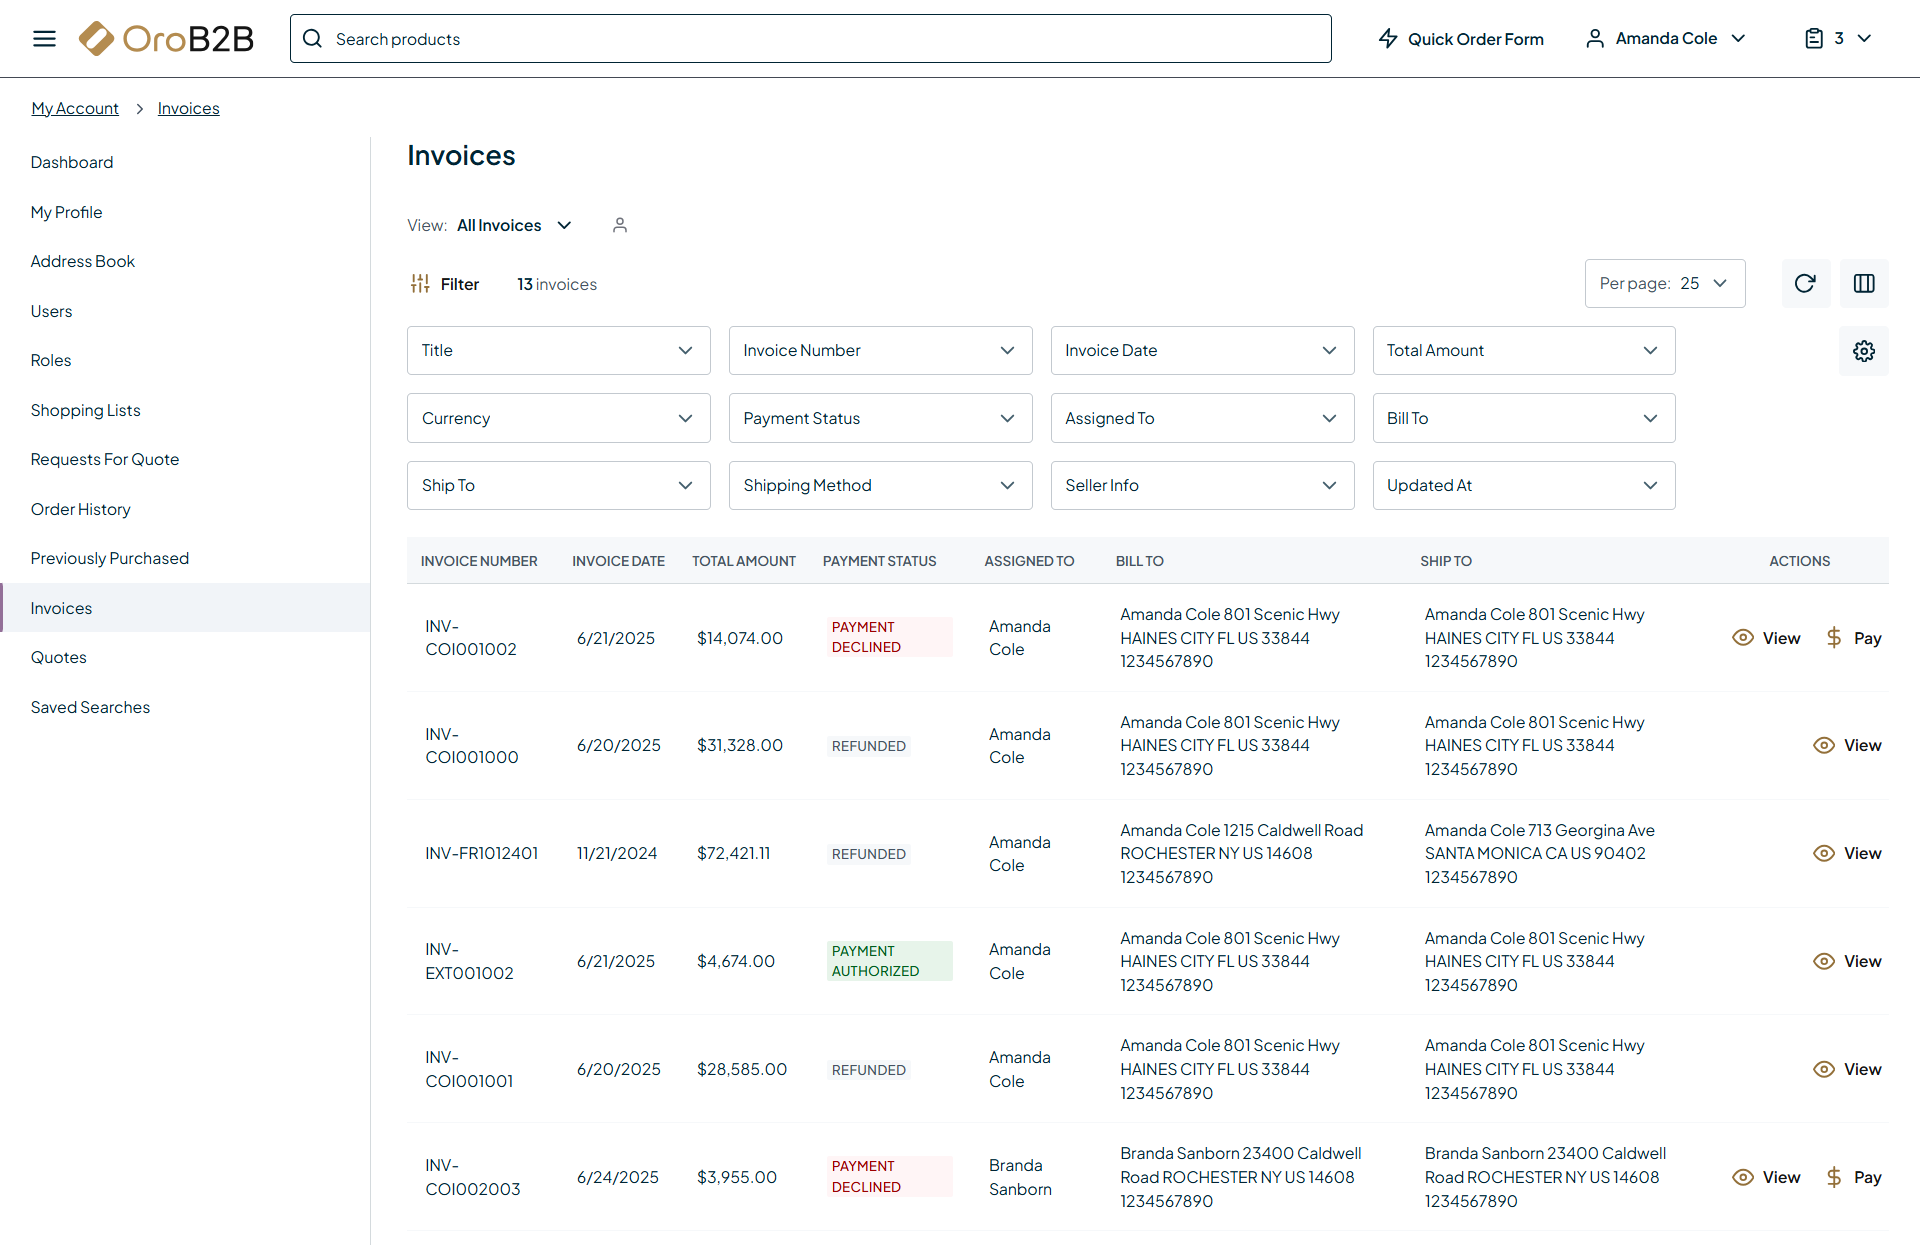This screenshot has width=1920, height=1245.
Task: Open Order History in the sidebar
Action: 81,509
